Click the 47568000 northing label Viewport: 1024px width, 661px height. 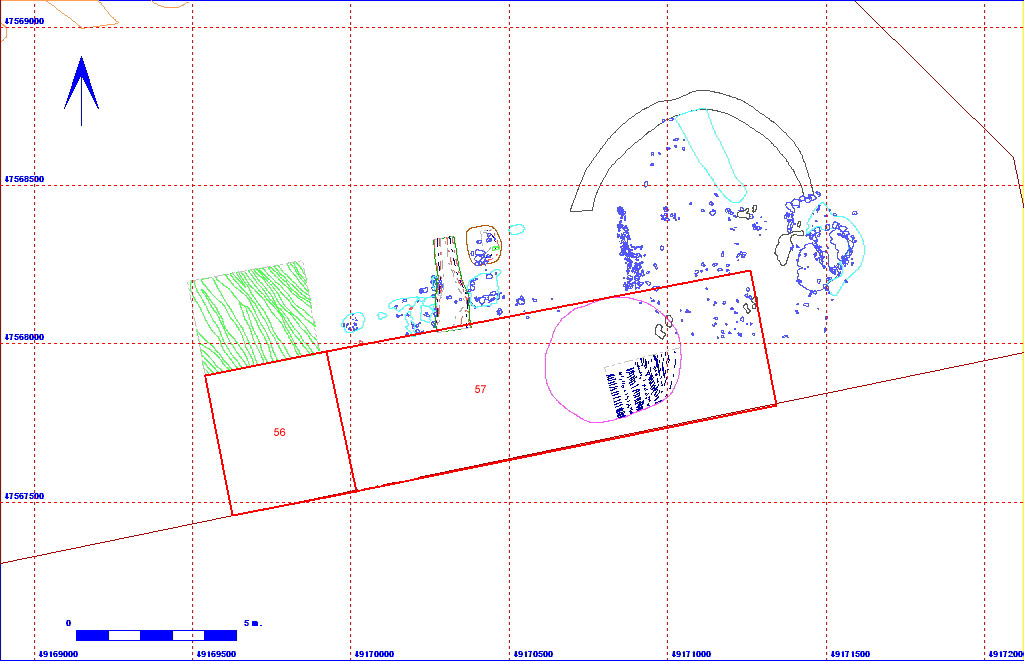coord(24,337)
